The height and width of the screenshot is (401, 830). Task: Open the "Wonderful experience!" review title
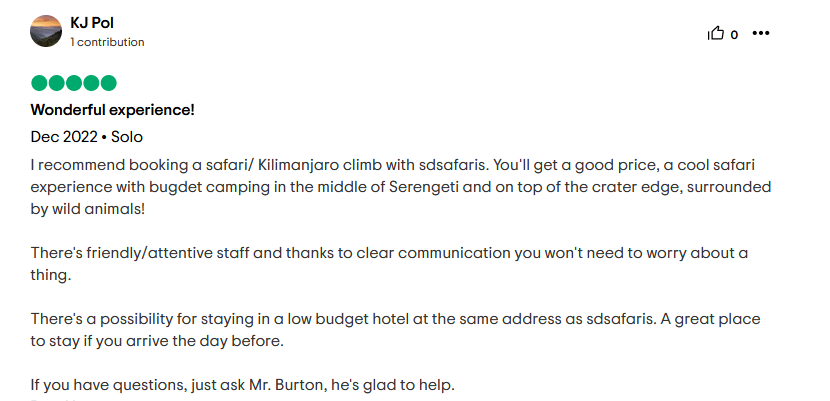[x=113, y=110]
